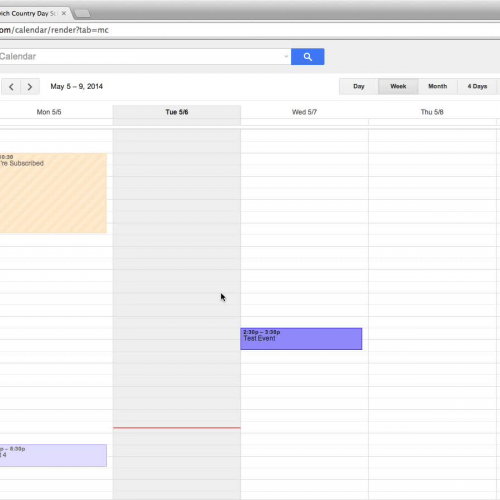This screenshot has height=500, width=500.
Task: Click the blue search magnifier button
Action: 307,57
